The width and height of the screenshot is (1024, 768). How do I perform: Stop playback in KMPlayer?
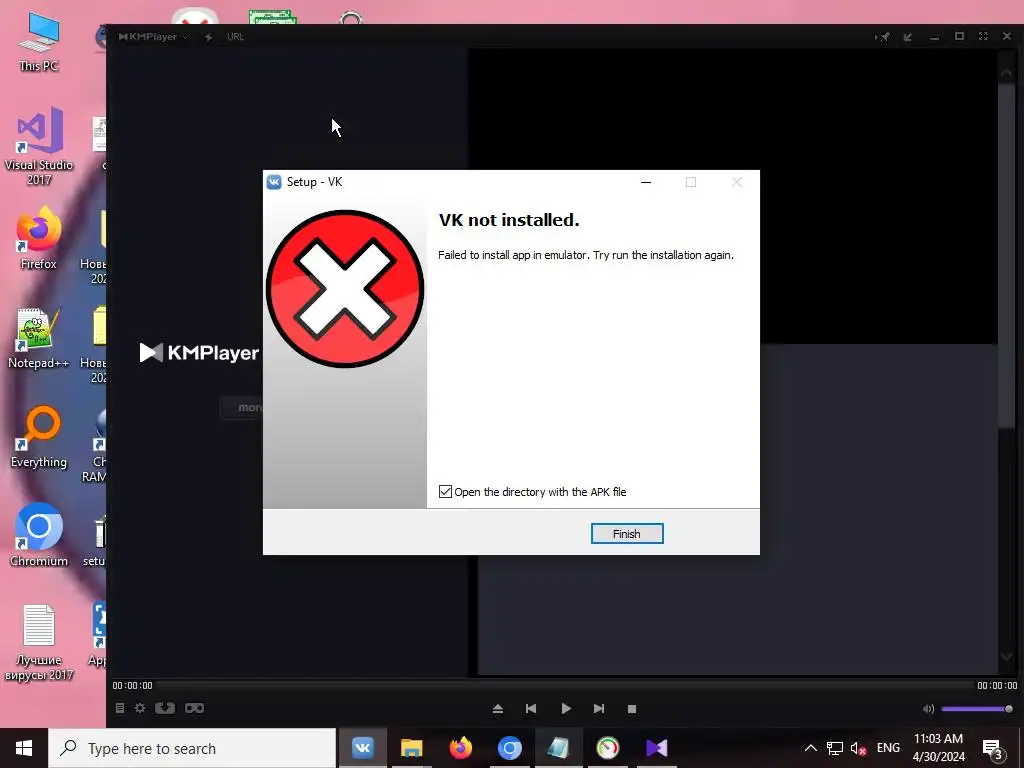[632, 709]
